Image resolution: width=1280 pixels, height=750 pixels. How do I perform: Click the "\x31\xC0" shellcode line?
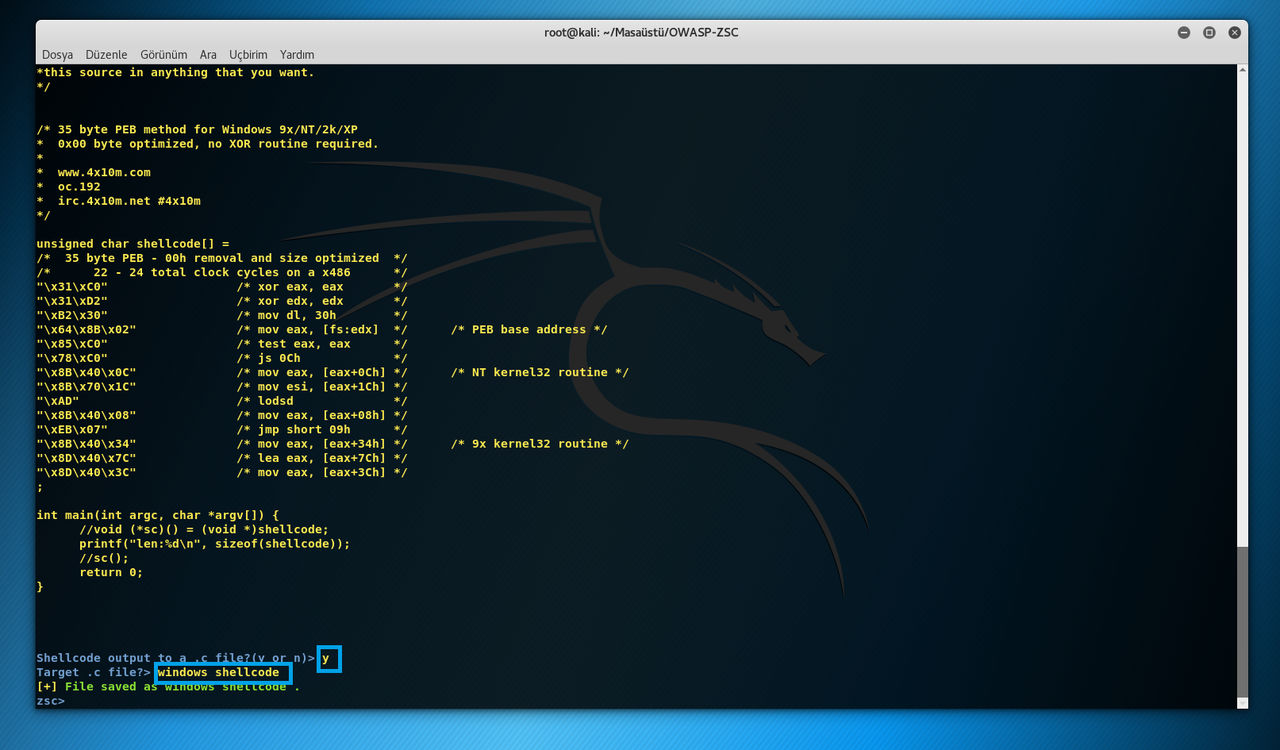pos(221,286)
